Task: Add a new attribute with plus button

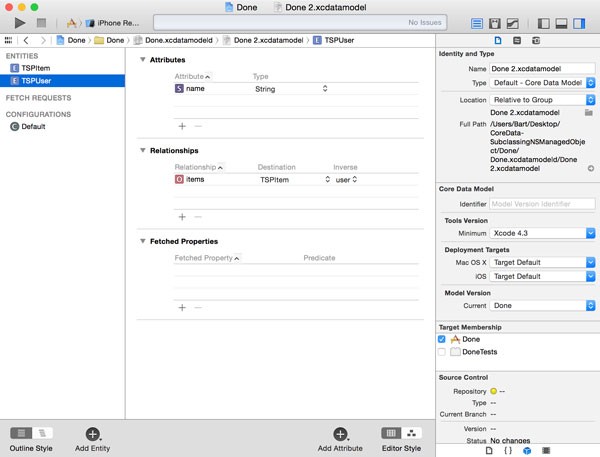Action: pyautogui.click(x=182, y=126)
